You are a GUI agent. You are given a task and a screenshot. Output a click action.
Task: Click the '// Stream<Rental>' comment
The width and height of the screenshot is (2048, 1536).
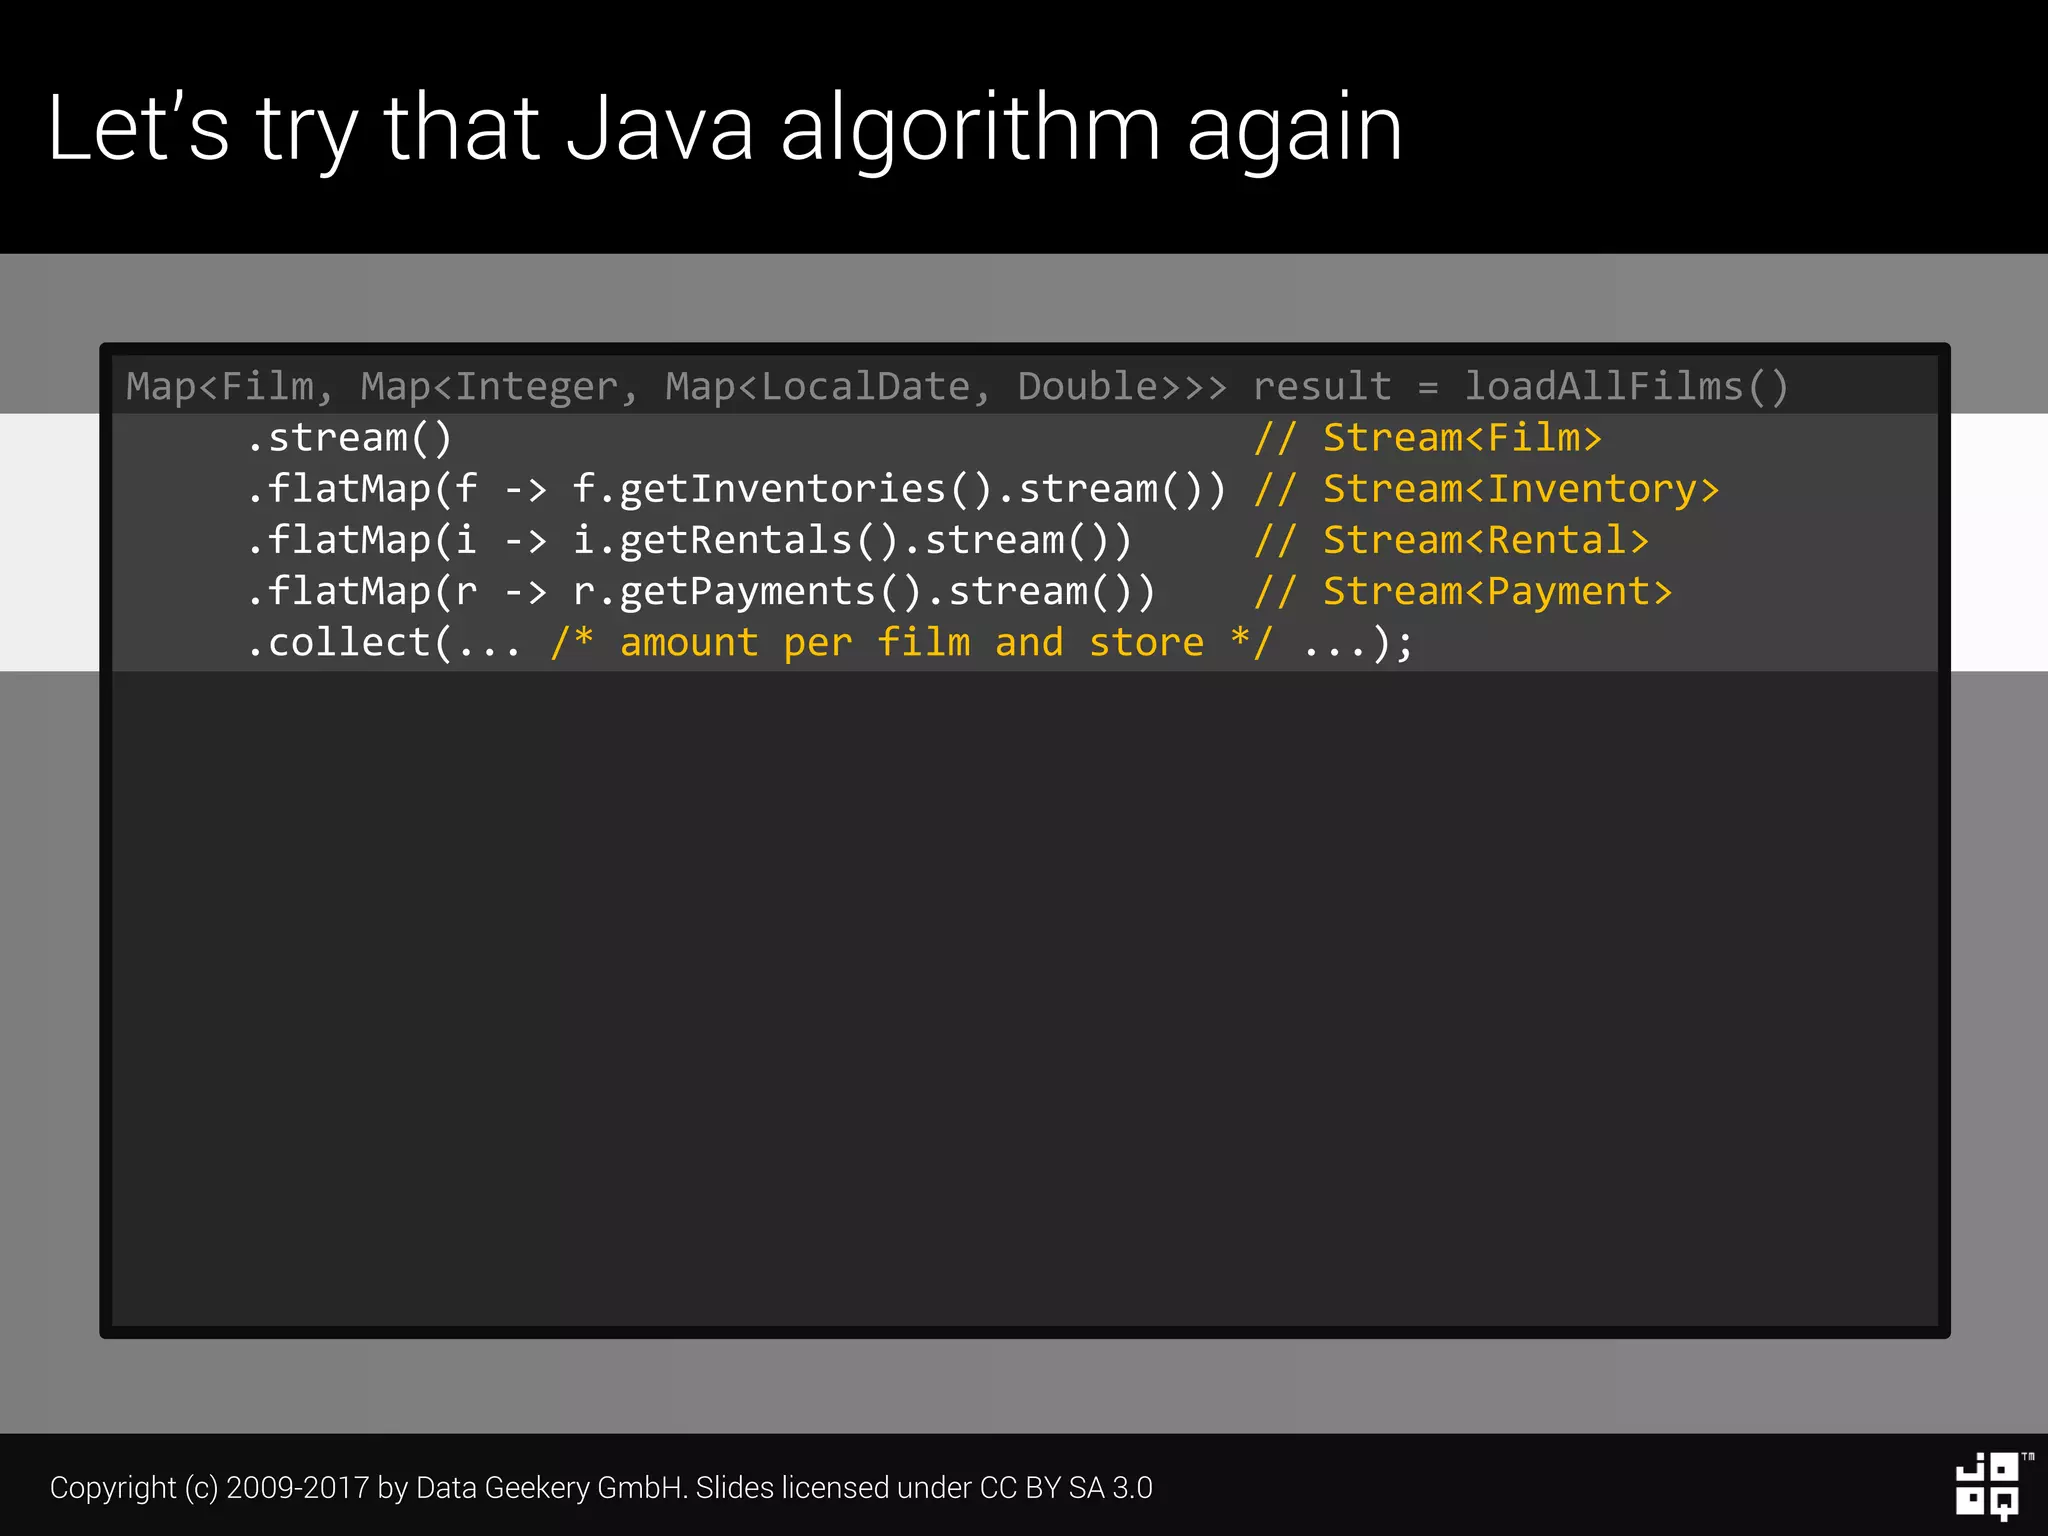(1452, 540)
